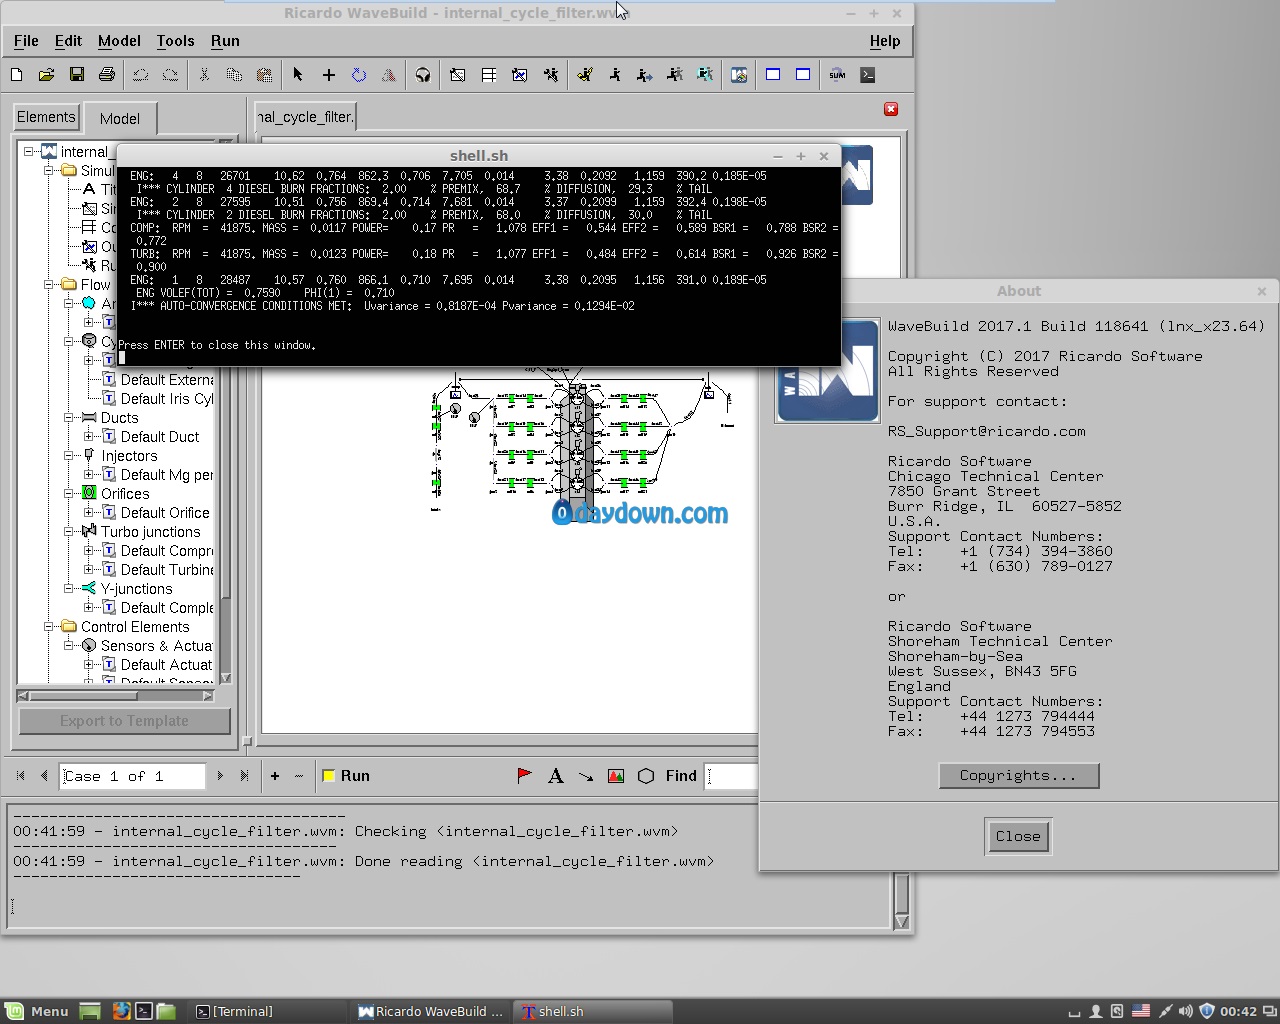Open the Menu button on taskbar
The height and width of the screenshot is (1024, 1280).
pyautogui.click(x=36, y=1011)
